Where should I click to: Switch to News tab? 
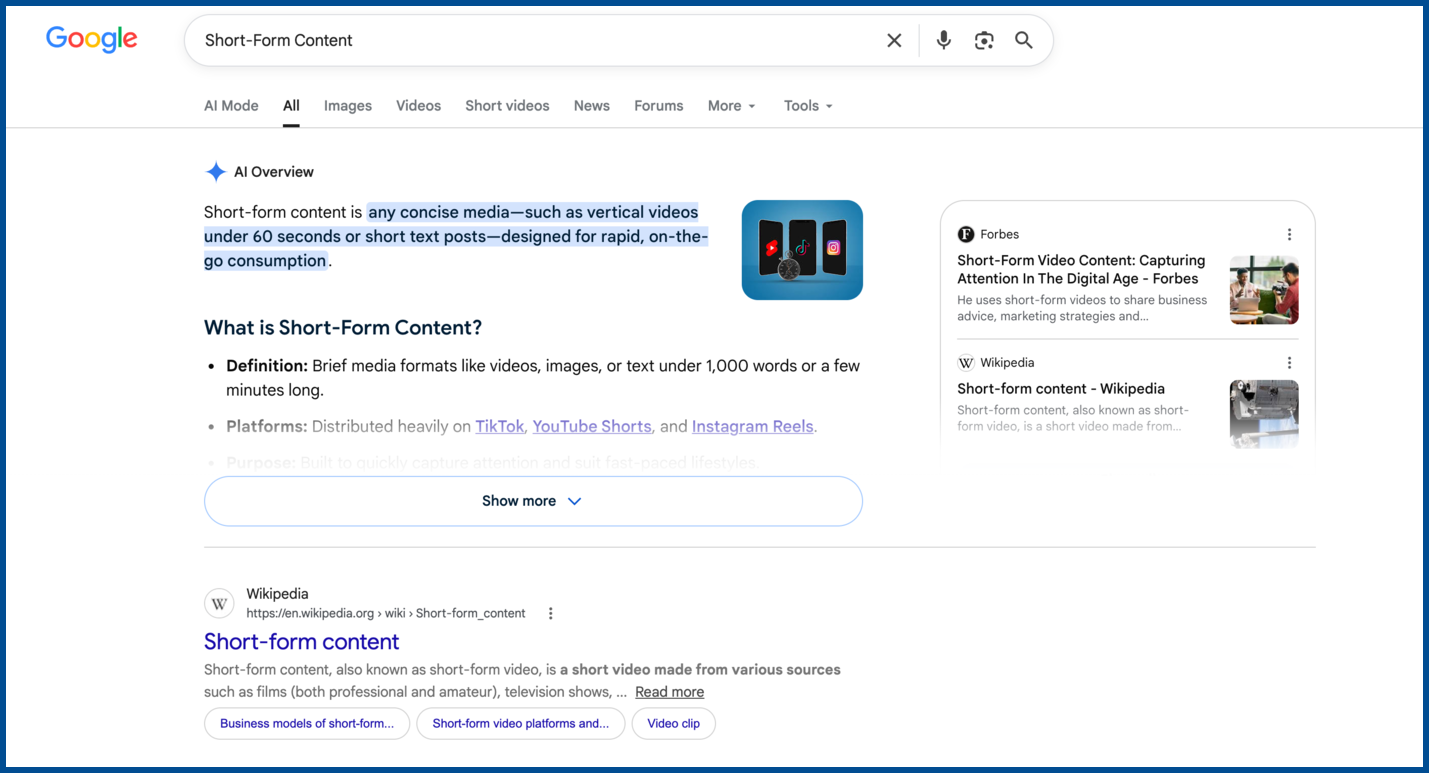click(592, 106)
